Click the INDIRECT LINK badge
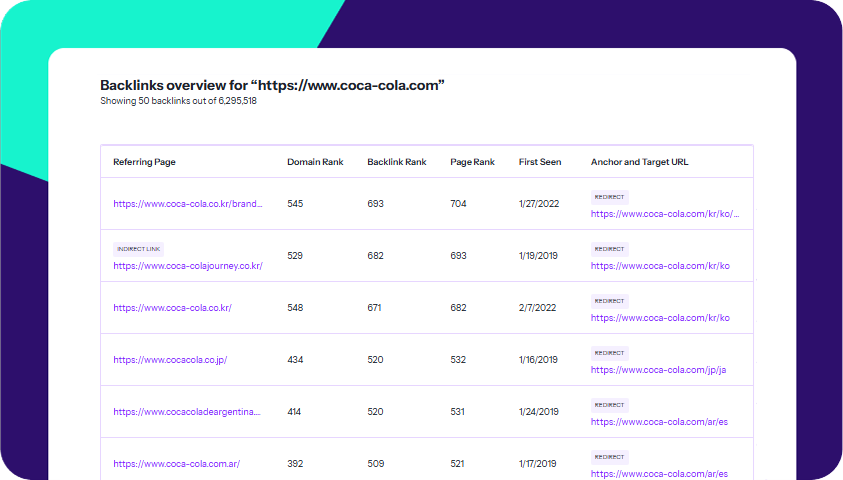 tap(138, 249)
